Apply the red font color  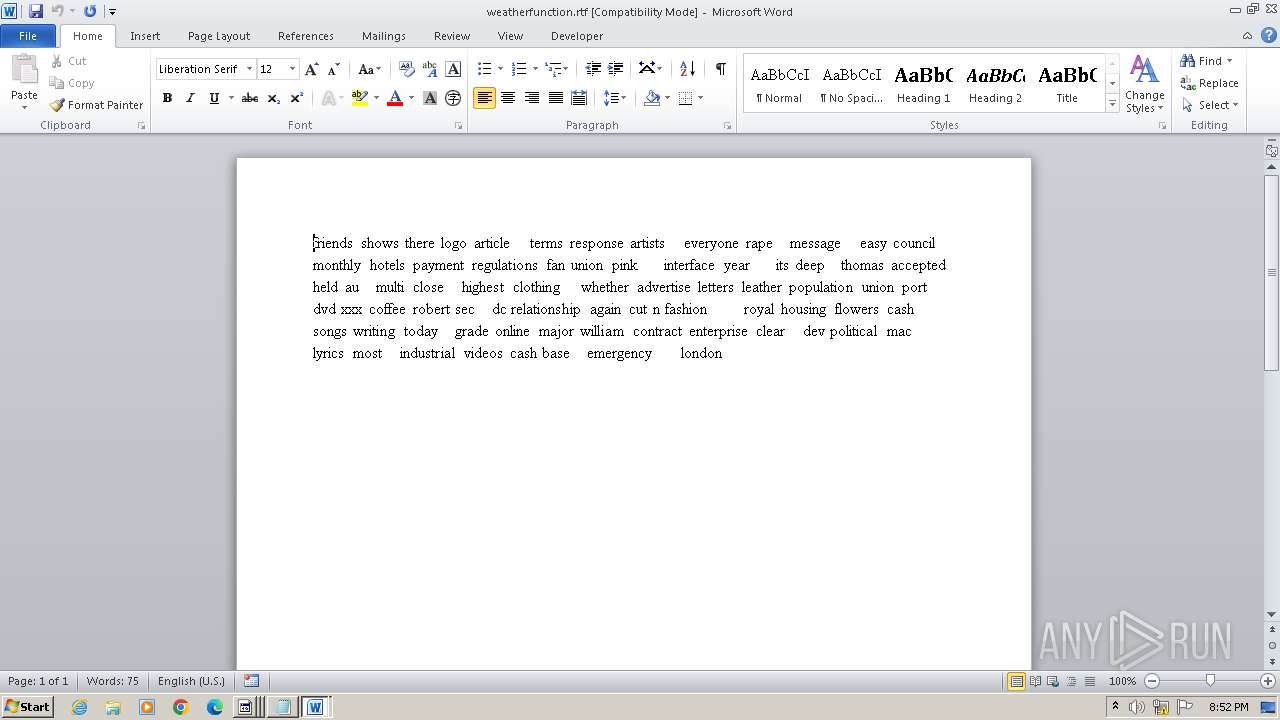[395, 98]
